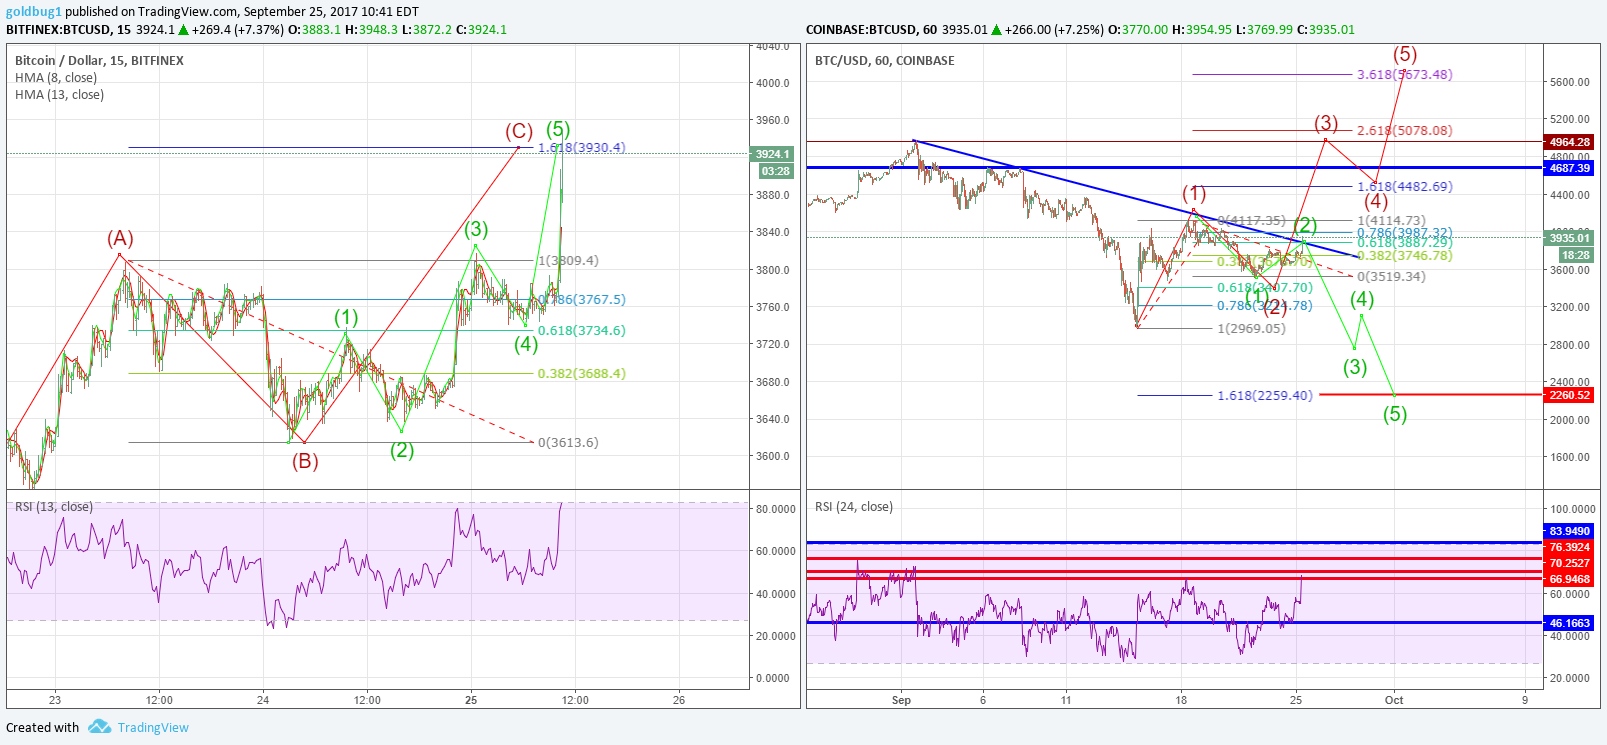Viewport: 1607px width, 745px height.
Task: Select the red 2260.52 price level tag
Action: coord(1569,395)
